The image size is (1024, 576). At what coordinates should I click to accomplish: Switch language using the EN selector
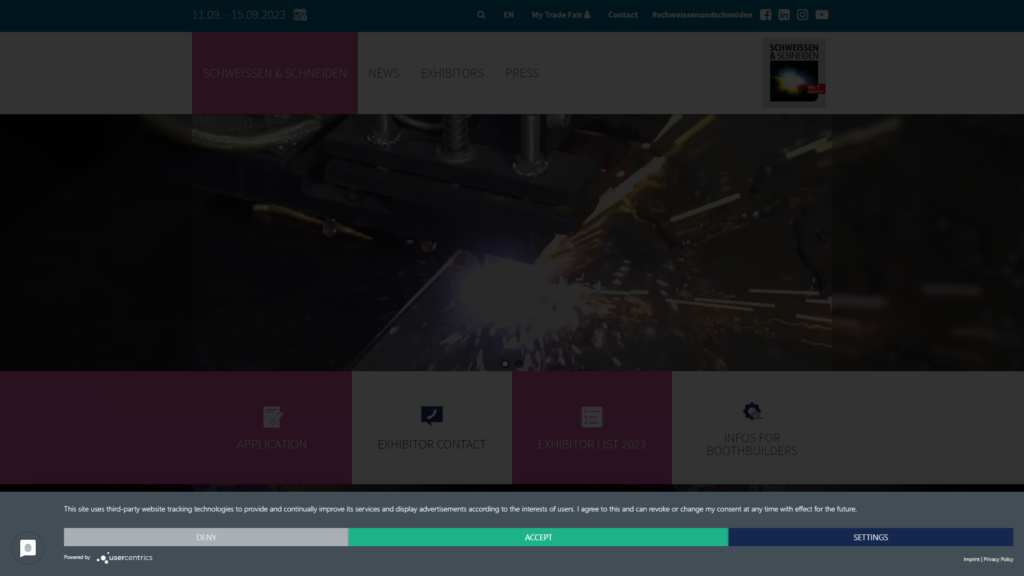tap(508, 15)
